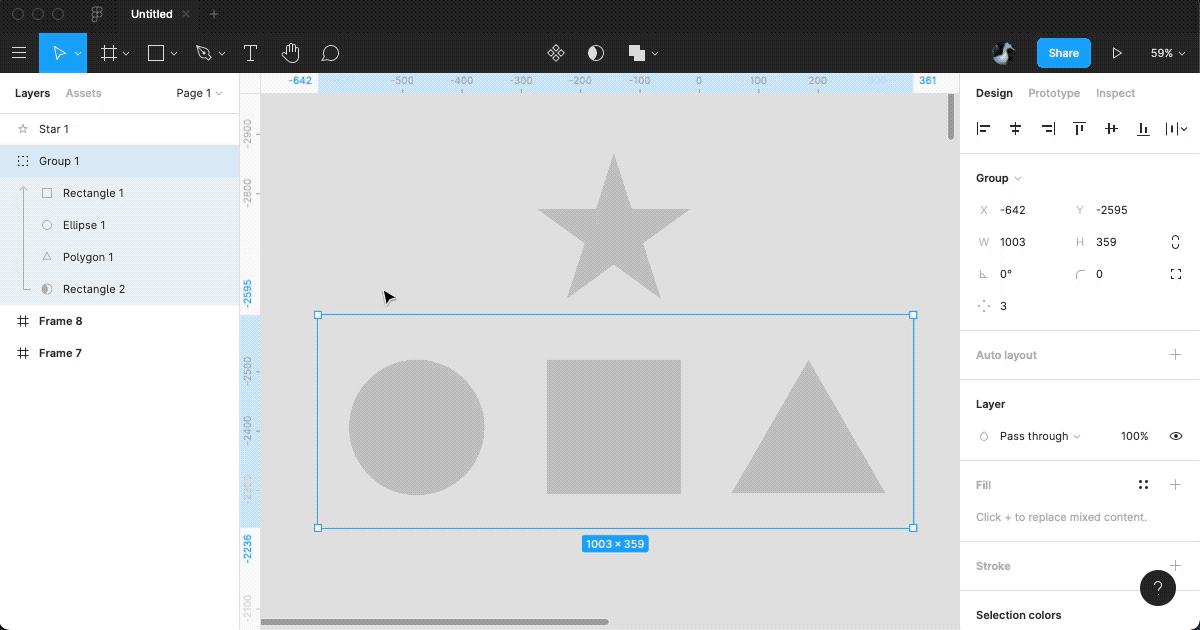Select the Text tool
The height and width of the screenshot is (630, 1200).
click(250, 53)
